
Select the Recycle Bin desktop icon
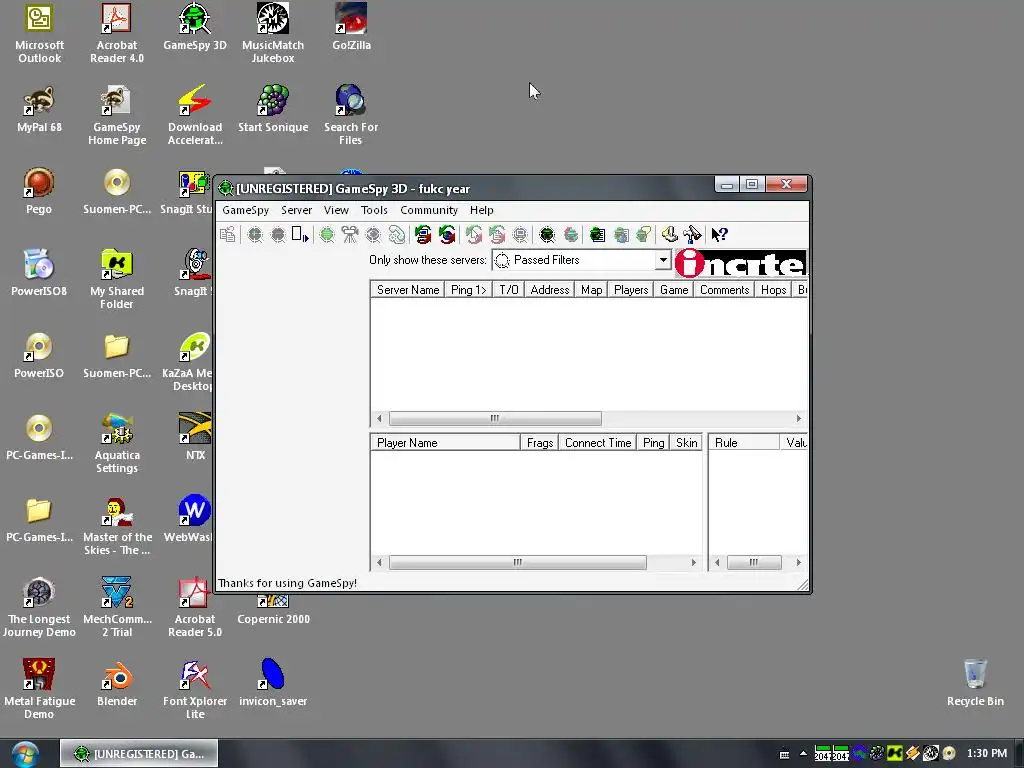(x=975, y=683)
